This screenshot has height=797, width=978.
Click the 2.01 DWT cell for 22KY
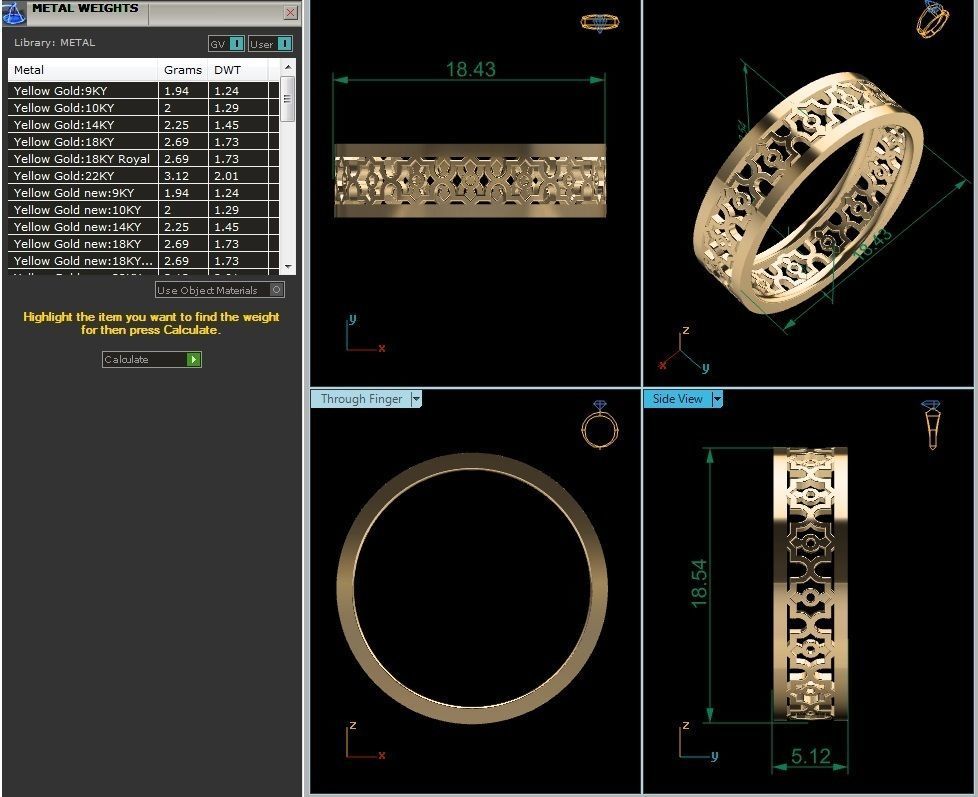coord(238,176)
